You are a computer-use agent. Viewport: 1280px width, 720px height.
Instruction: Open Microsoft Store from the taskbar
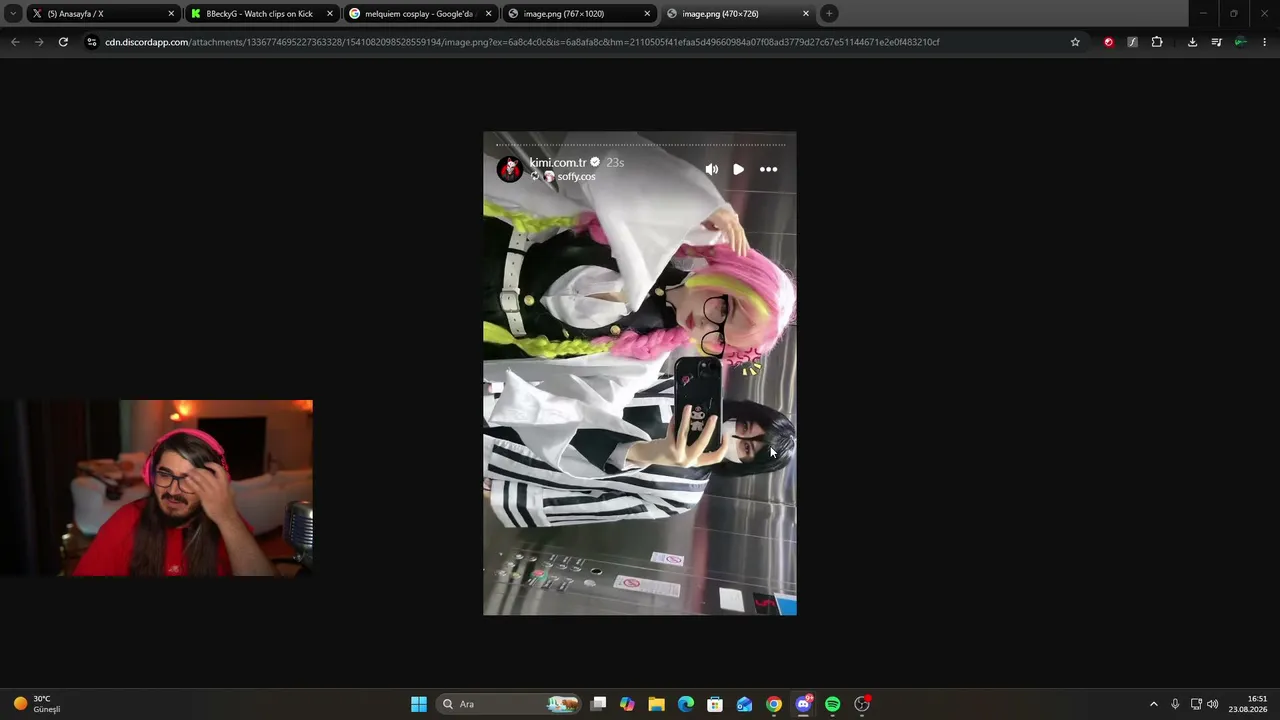pyautogui.click(x=715, y=704)
